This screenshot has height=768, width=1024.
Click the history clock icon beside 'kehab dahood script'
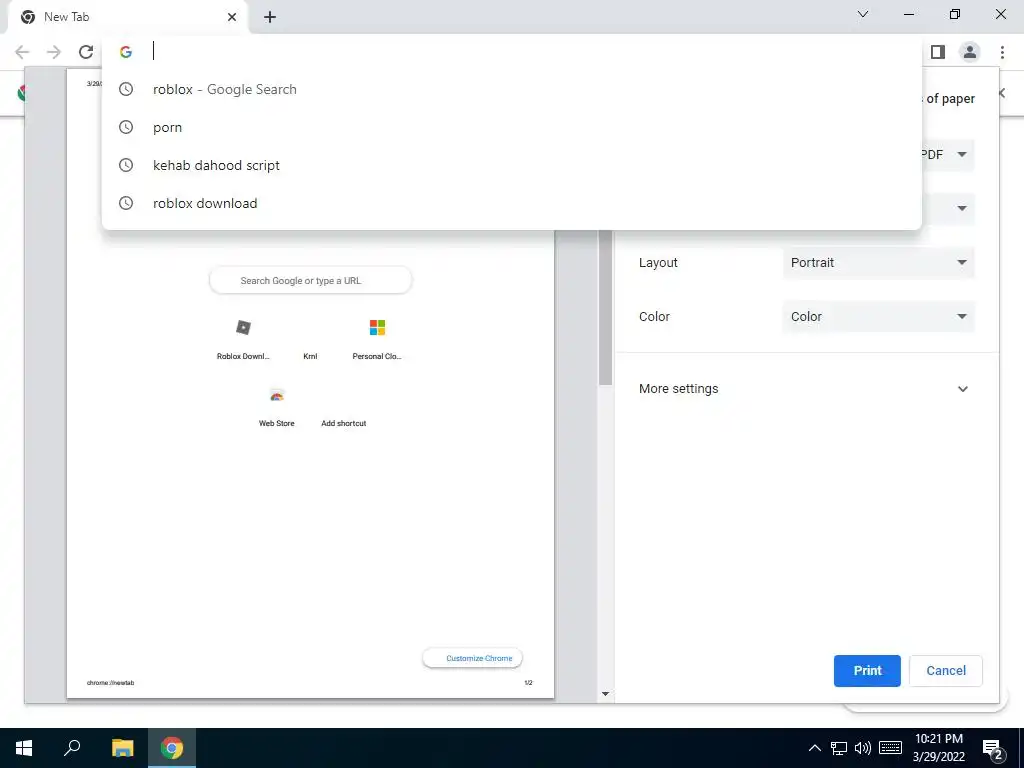pos(126,165)
